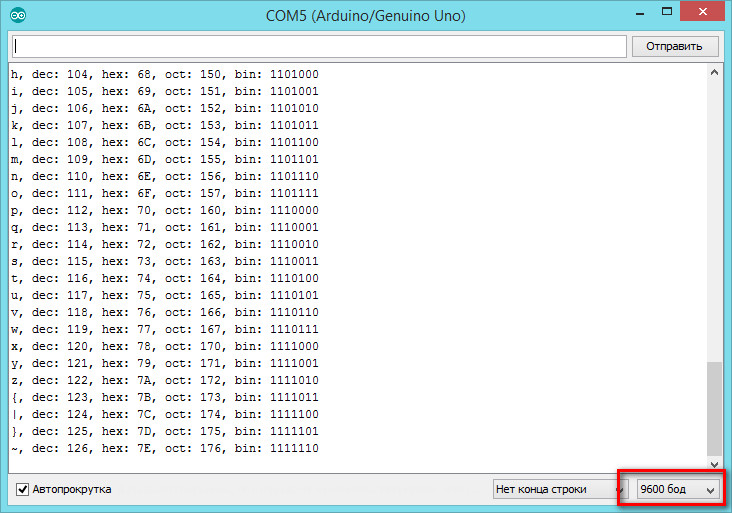The image size is (732, 513).
Task: Click the output line starting with 'y, dec: 121'
Action: coord(165,363)
